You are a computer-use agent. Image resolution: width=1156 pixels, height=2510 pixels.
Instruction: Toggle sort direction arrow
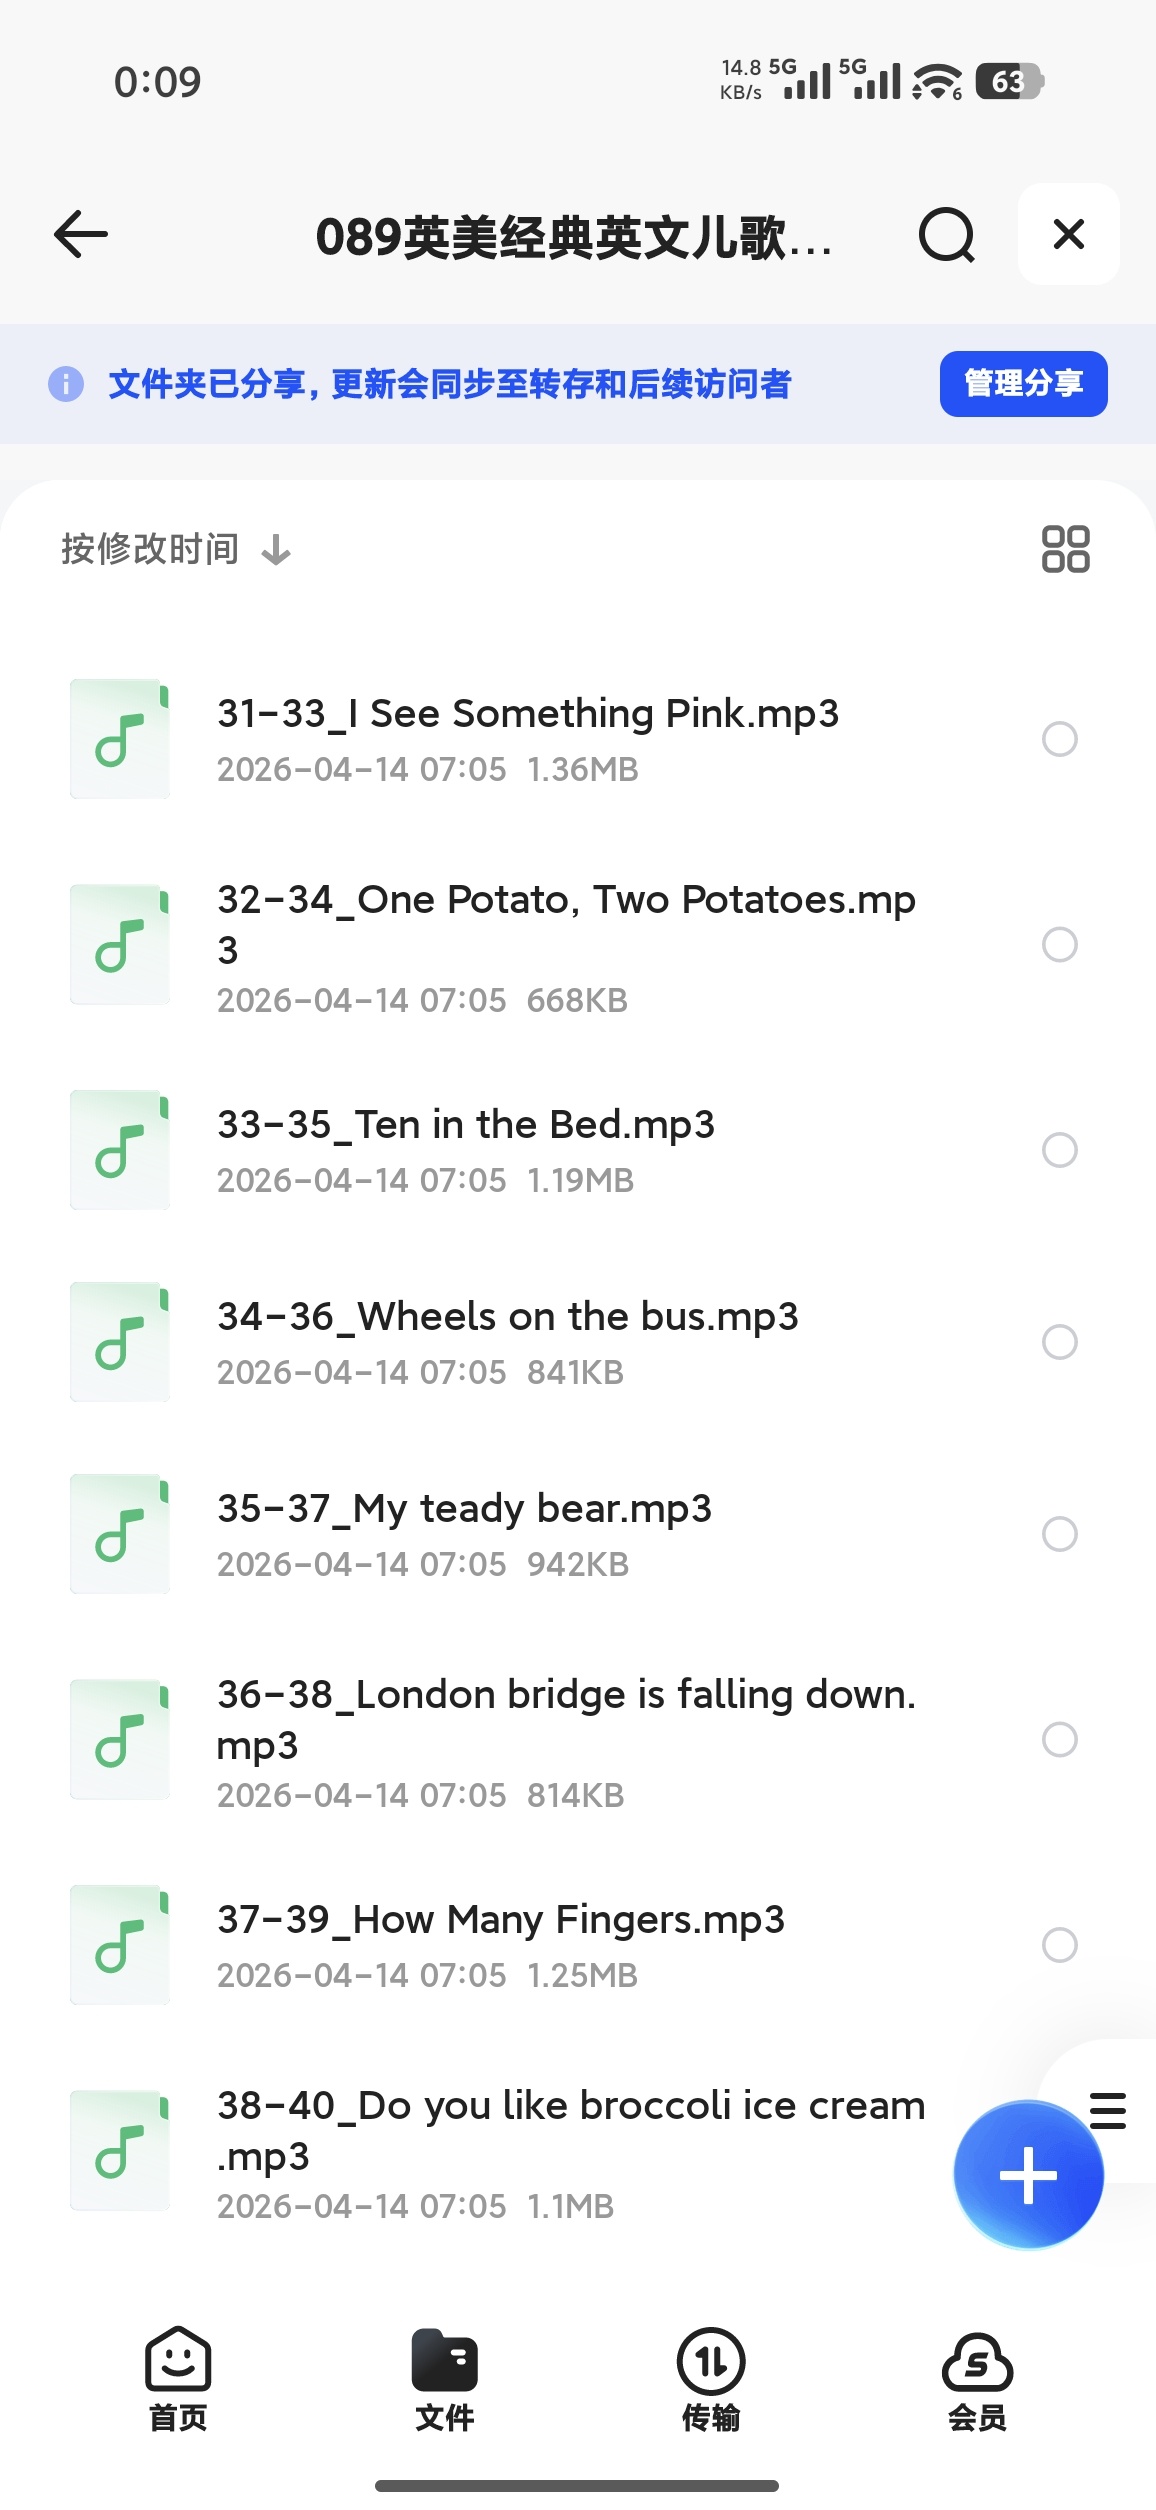tap(276, 550)
